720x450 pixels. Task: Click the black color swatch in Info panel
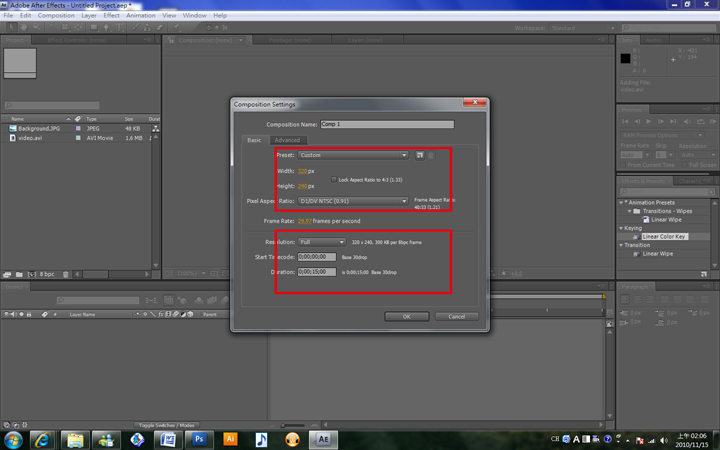click(x=625, y=58)
